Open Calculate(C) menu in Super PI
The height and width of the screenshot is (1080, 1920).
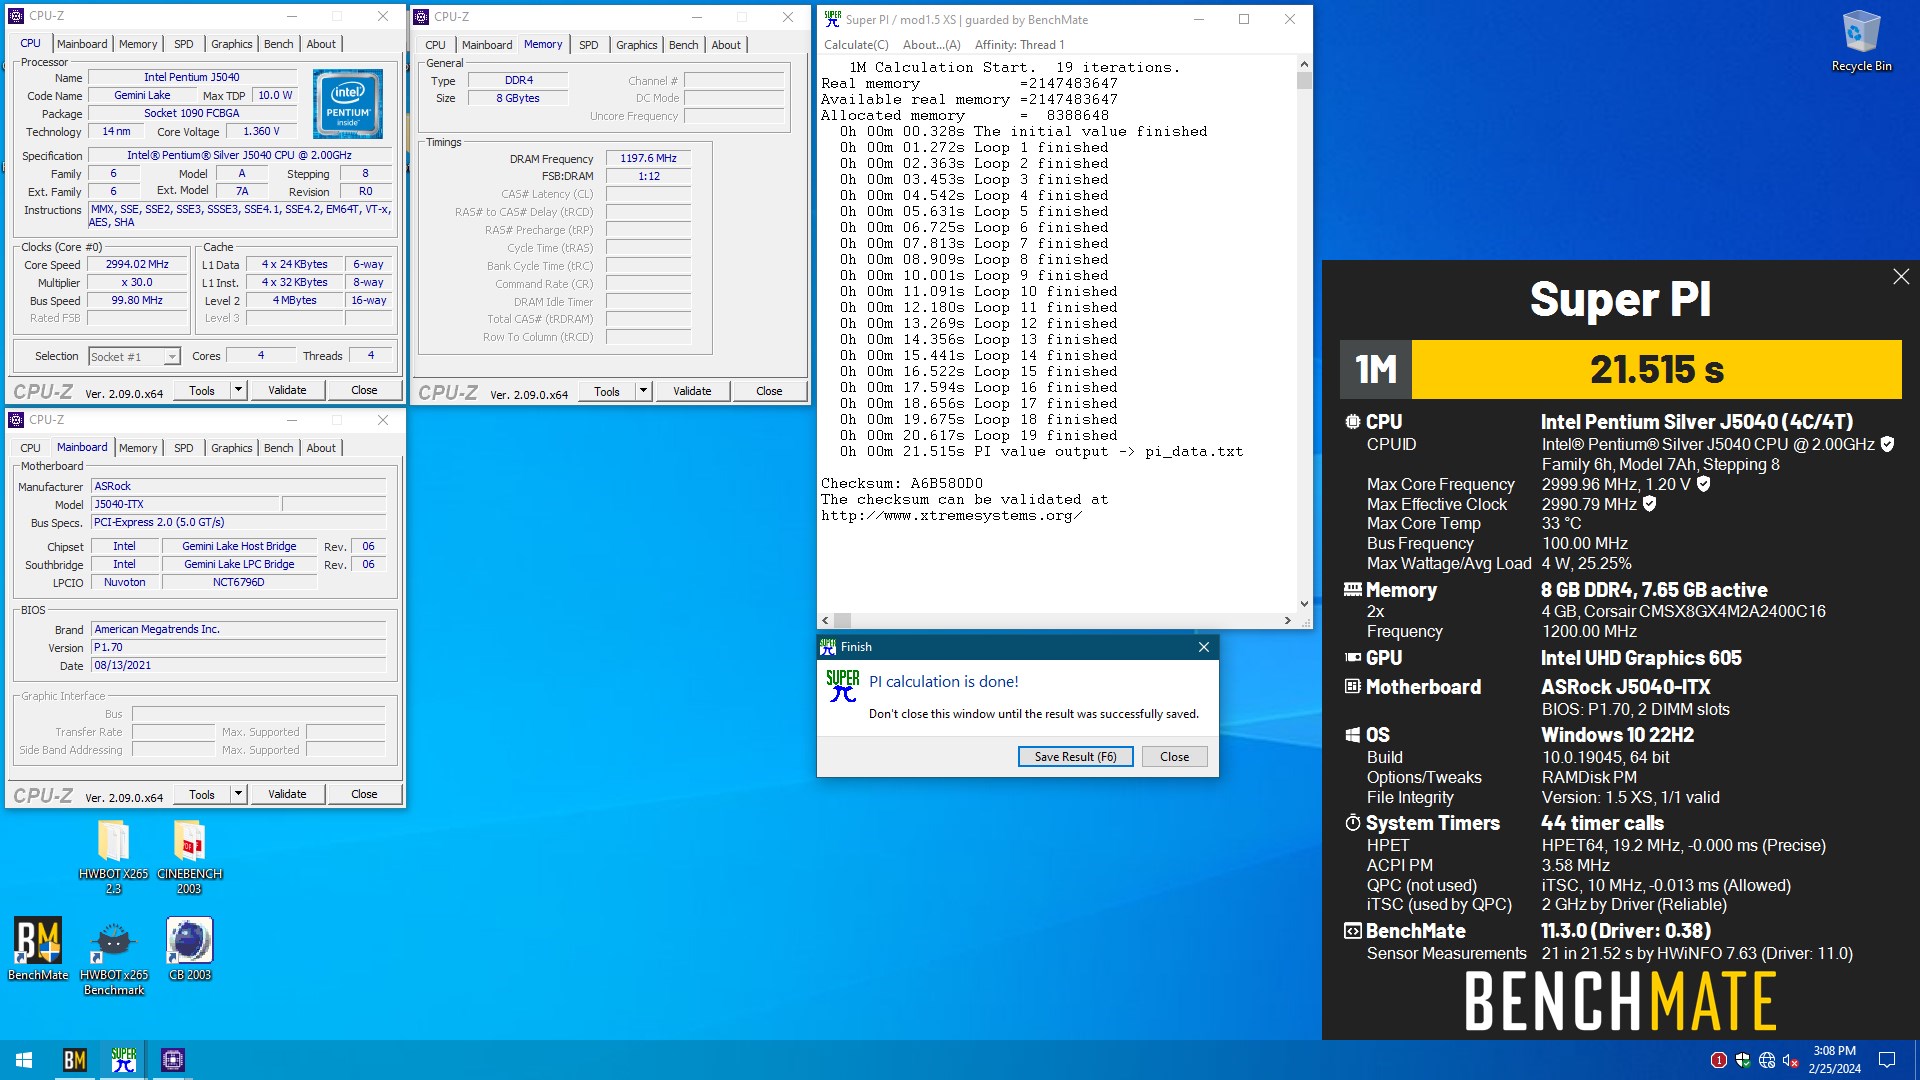[x=856, y=45]
